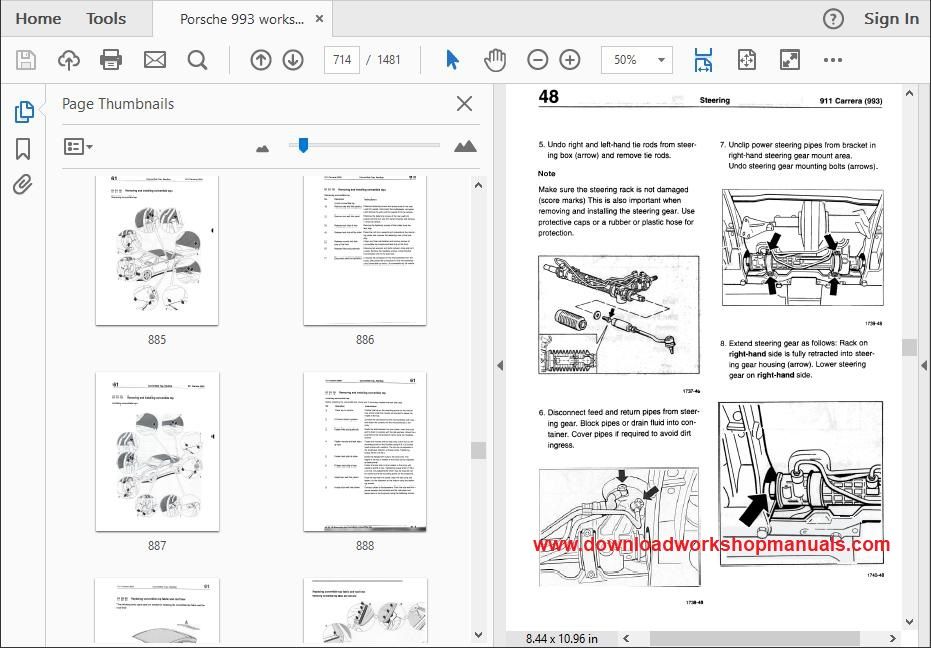Select the Porsche 993 workshop document tab

coord(242,20)
